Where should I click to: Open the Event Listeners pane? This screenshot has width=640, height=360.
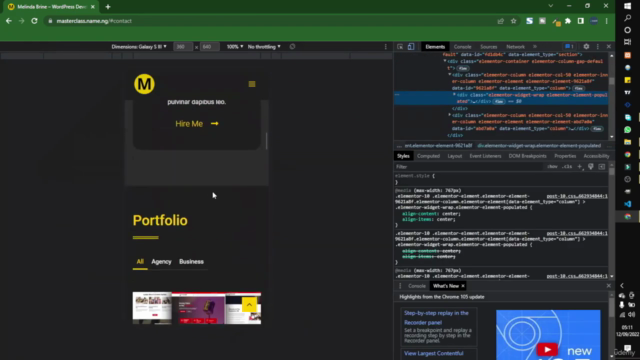[x=485, y=156]
